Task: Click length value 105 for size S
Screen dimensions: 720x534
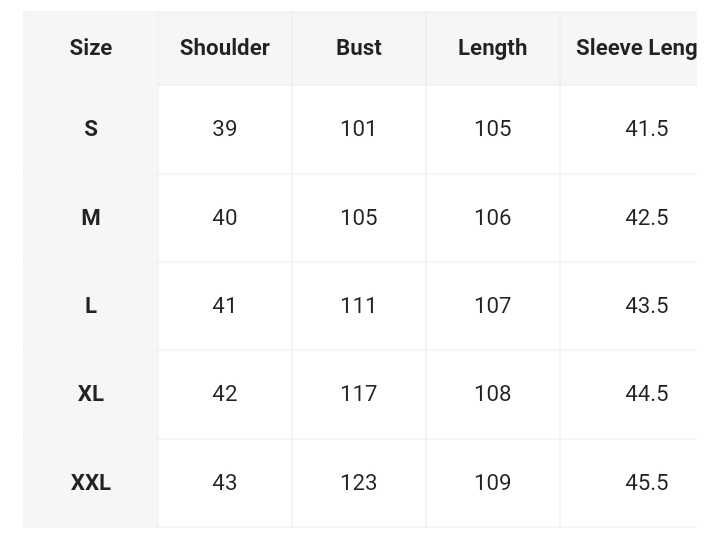Action: (492, 128)
